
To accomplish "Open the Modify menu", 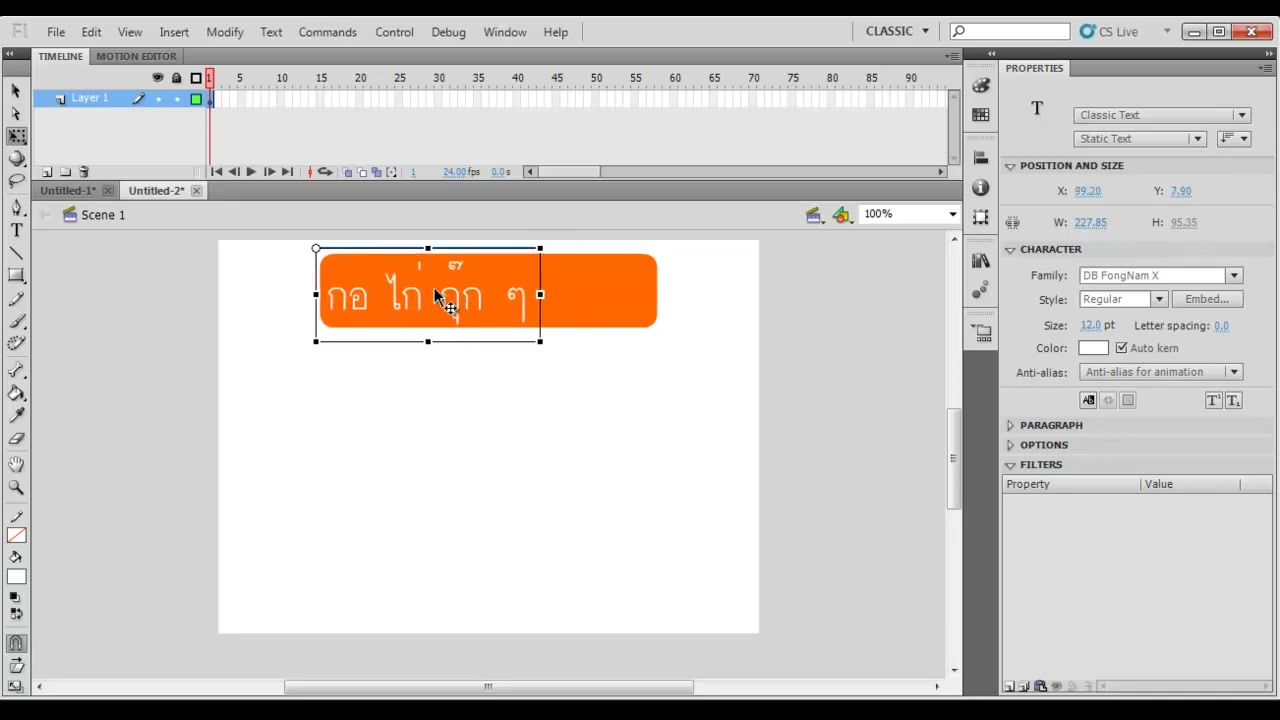I will (225, 32).
